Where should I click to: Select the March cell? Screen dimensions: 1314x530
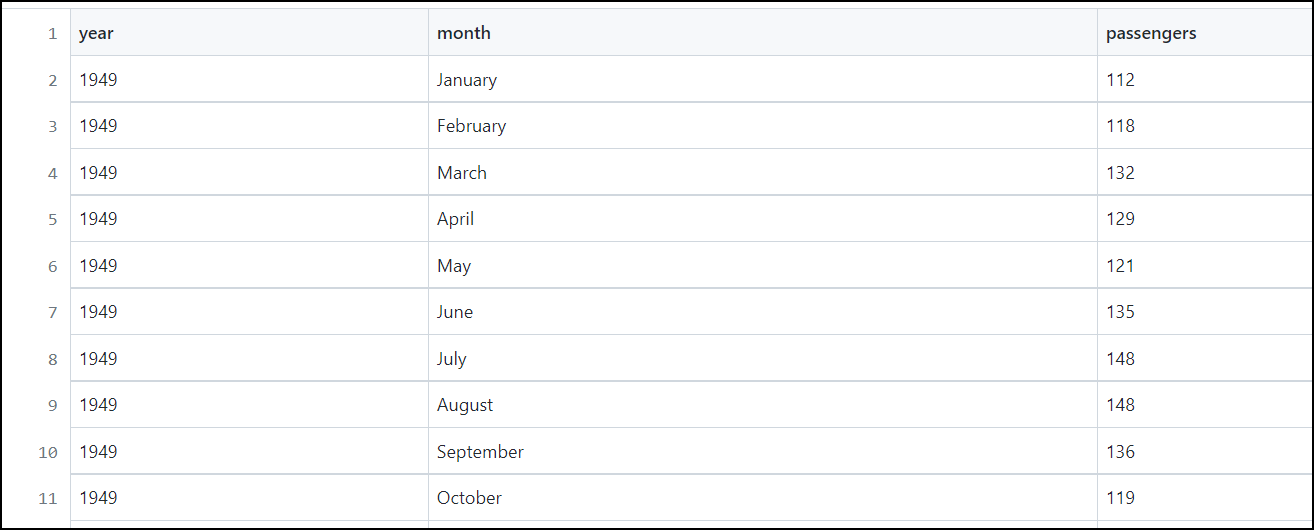[462, 173]
